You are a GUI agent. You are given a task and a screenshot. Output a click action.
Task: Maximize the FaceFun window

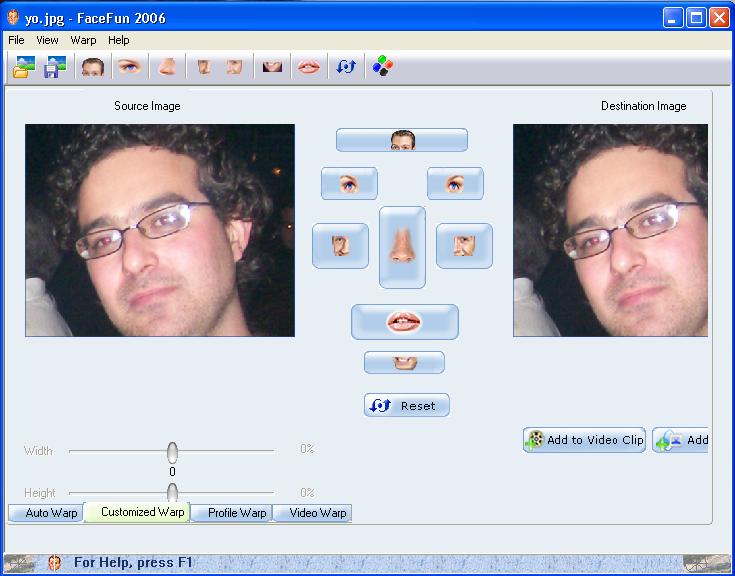point(696,18)
